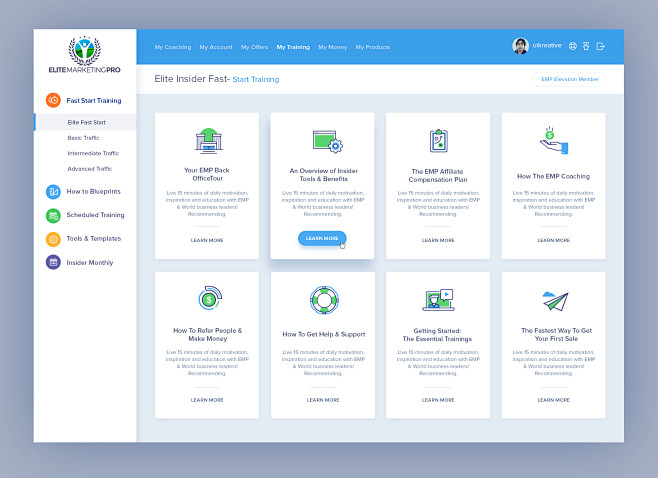Open Insider Monthly section label
Viewport: 658px width, 478px height.
(90, 263)
